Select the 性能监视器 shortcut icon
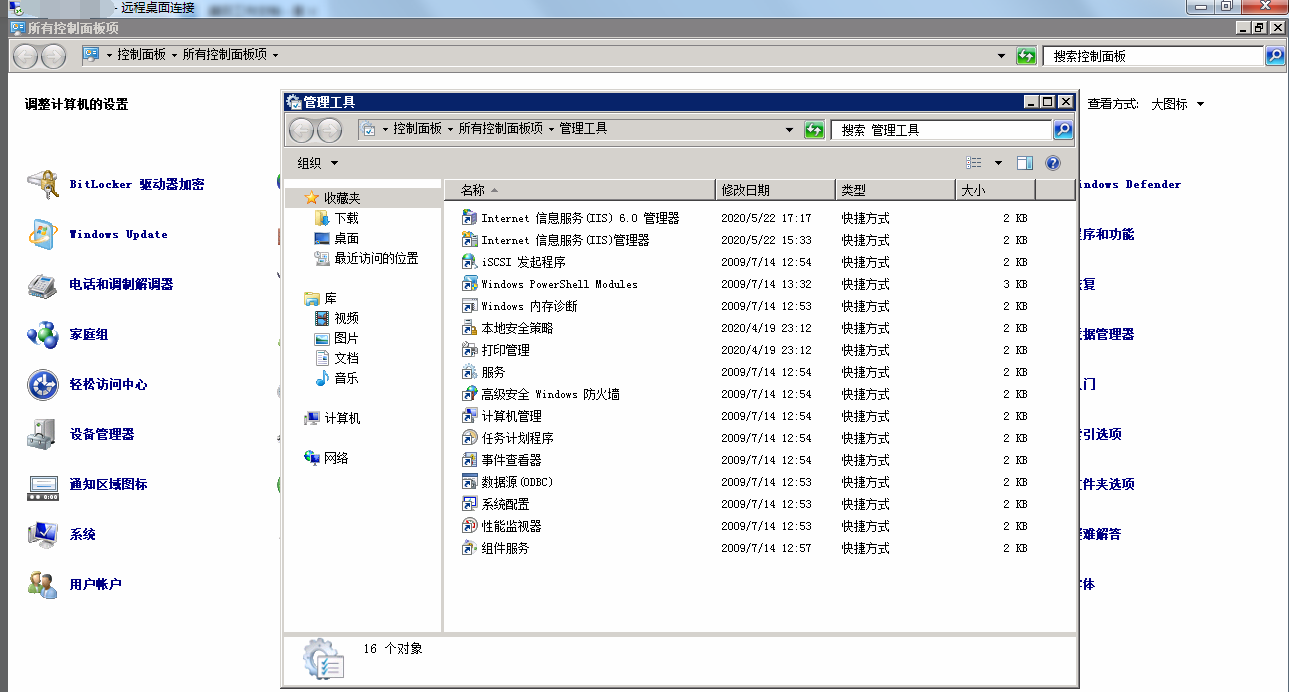 tap(470, 526)
